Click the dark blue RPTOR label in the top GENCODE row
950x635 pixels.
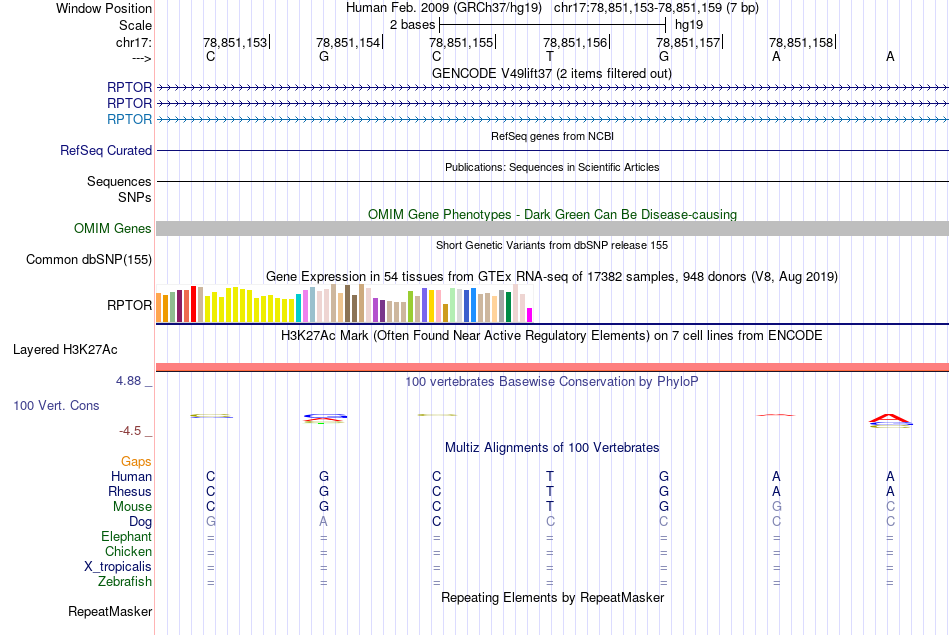tap(129, 87)
